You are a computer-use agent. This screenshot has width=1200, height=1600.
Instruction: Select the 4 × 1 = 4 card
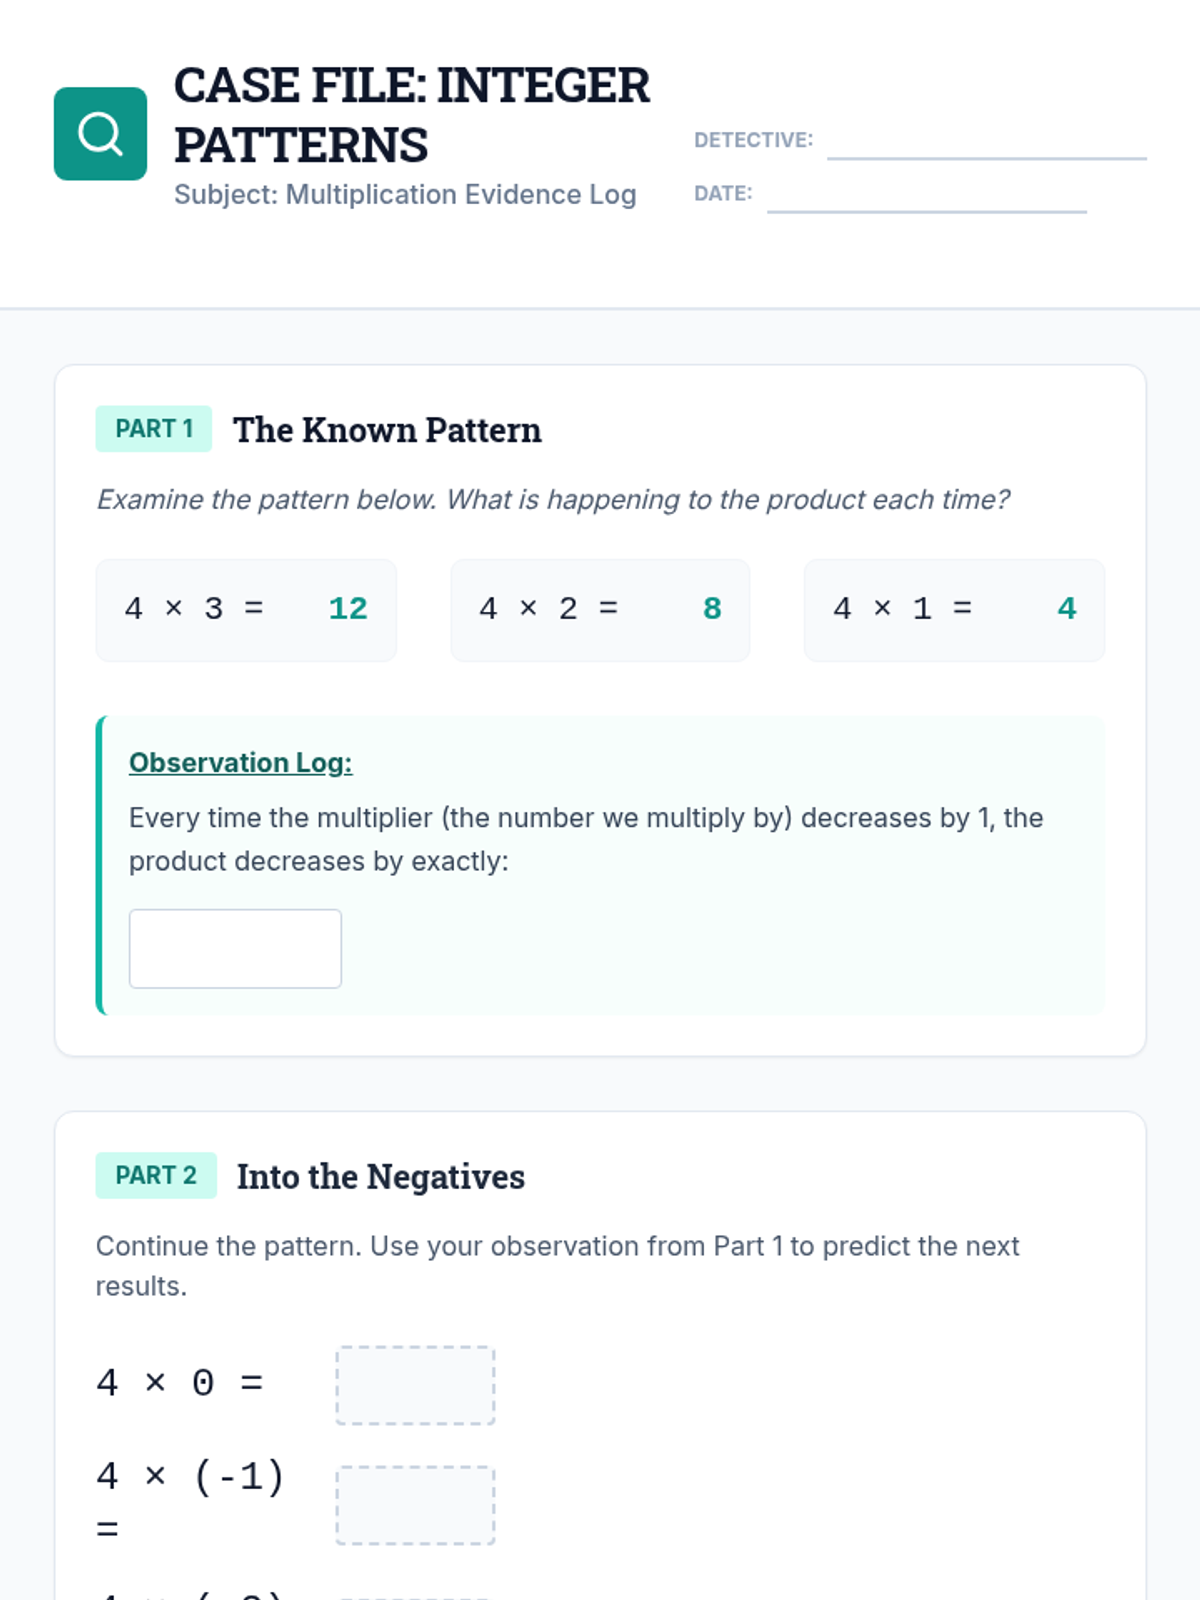pyautogui.click(x=954, y=610)
